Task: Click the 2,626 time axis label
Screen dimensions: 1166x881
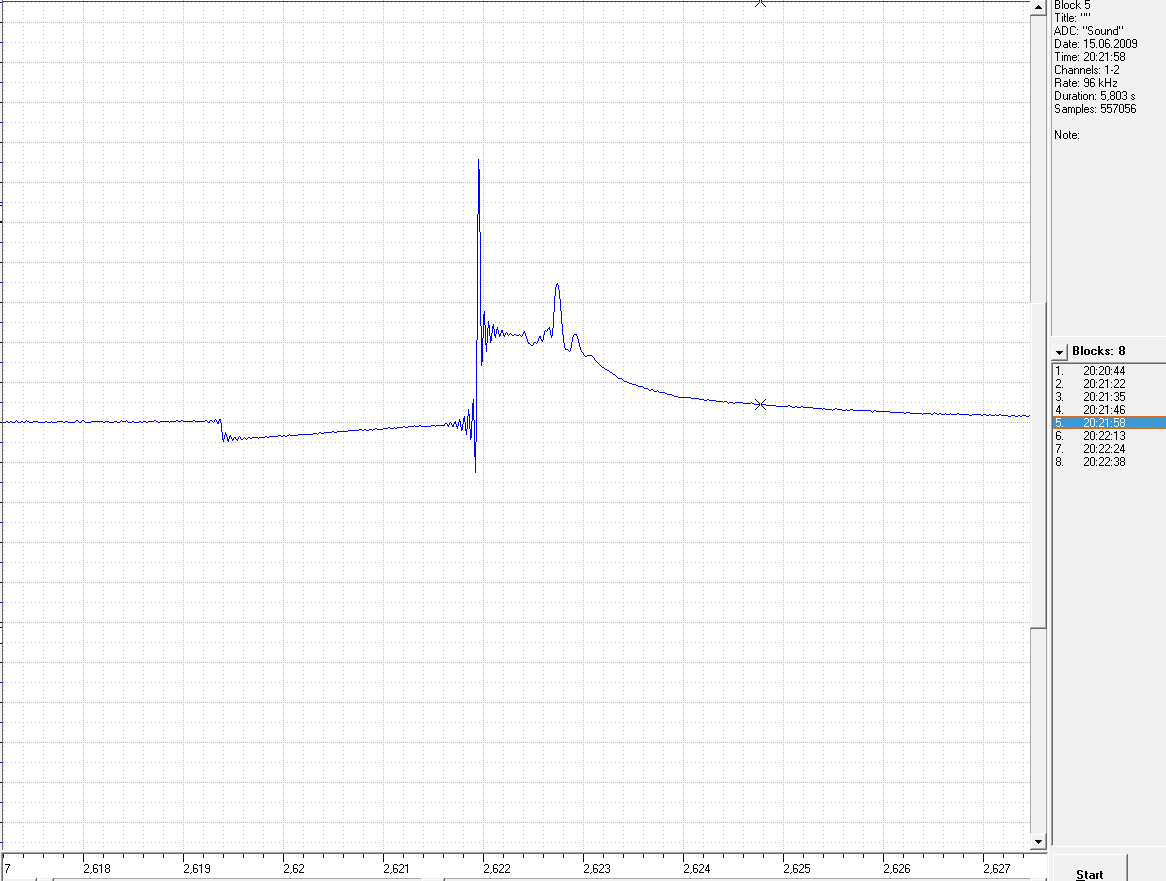Action: 897,868
